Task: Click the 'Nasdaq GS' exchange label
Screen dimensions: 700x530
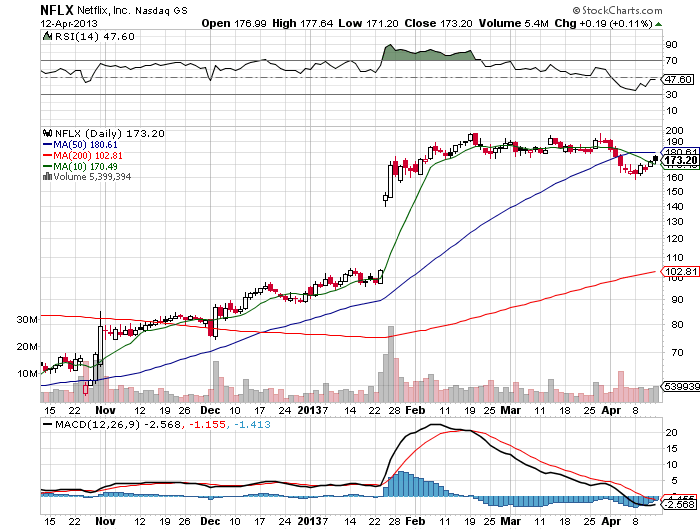Action: (162, 10)
